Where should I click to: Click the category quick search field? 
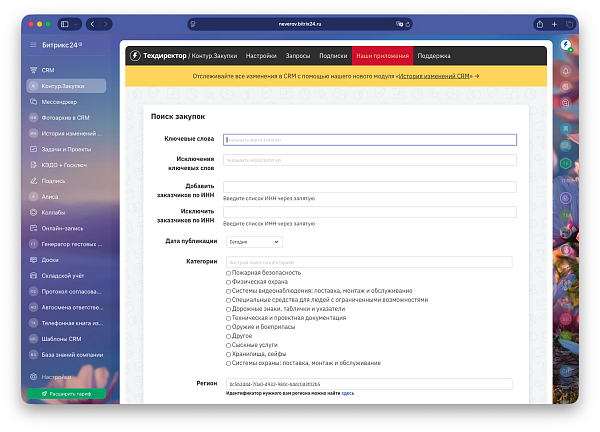(369, 262)
